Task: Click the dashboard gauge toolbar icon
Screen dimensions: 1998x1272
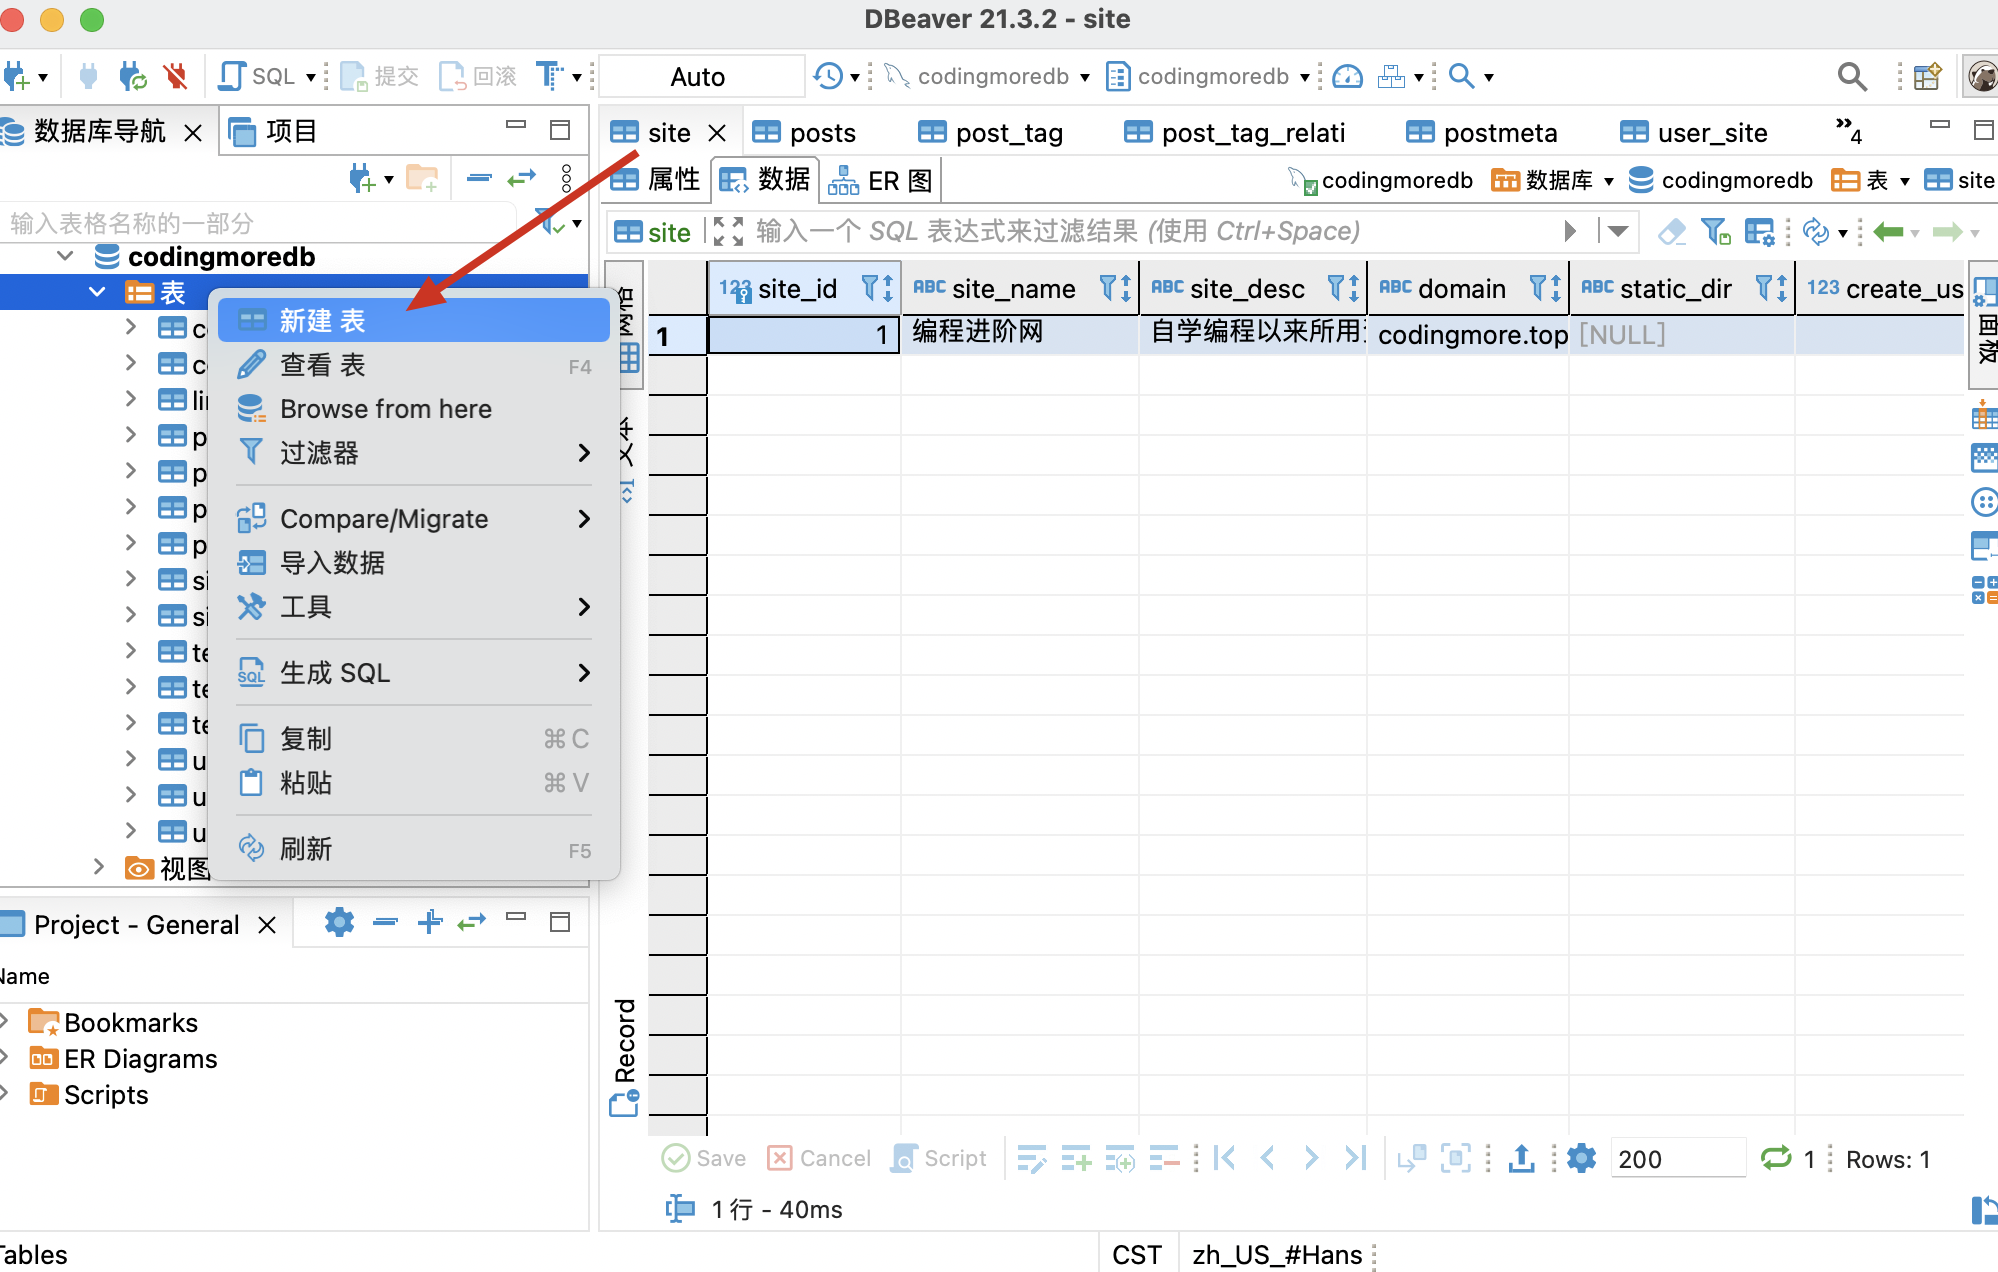Action: 1347,76
